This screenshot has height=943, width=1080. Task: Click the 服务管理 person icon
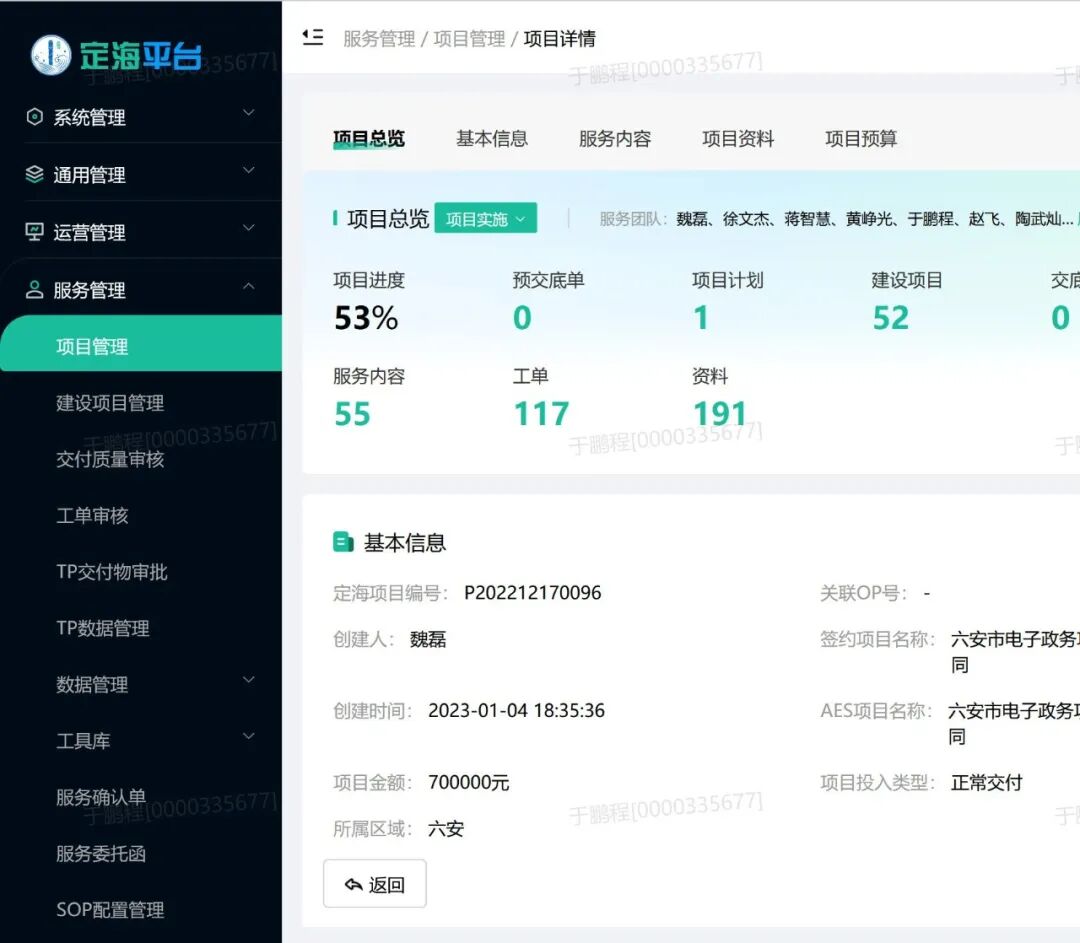click(x=34, y=289)
